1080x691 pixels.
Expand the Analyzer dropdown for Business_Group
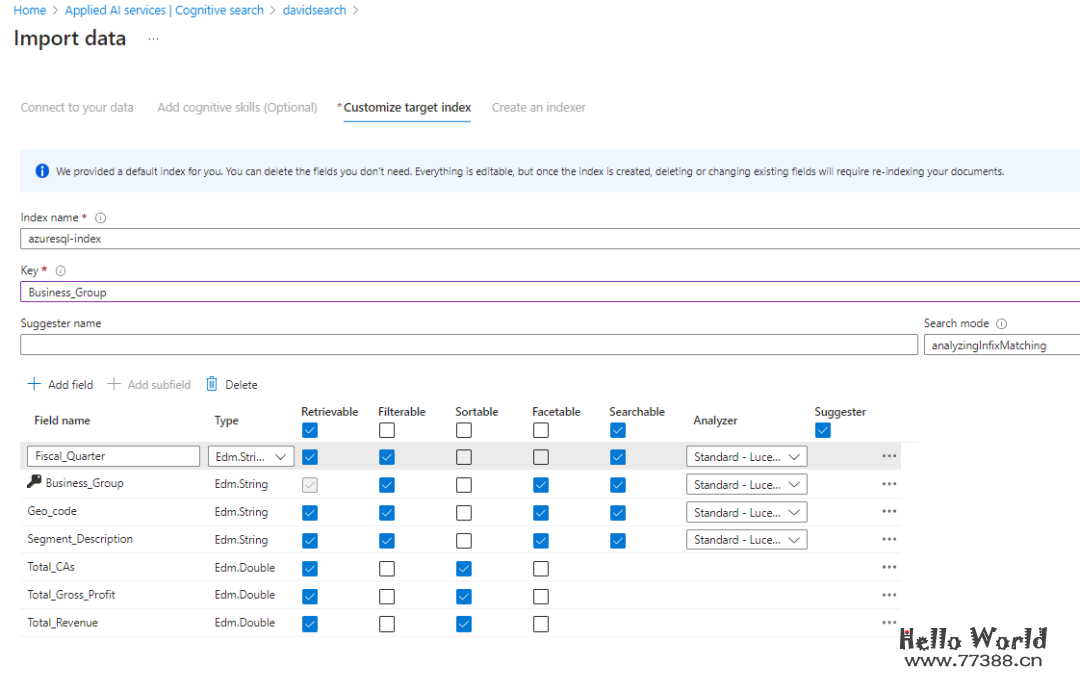(x=746, y=485)
